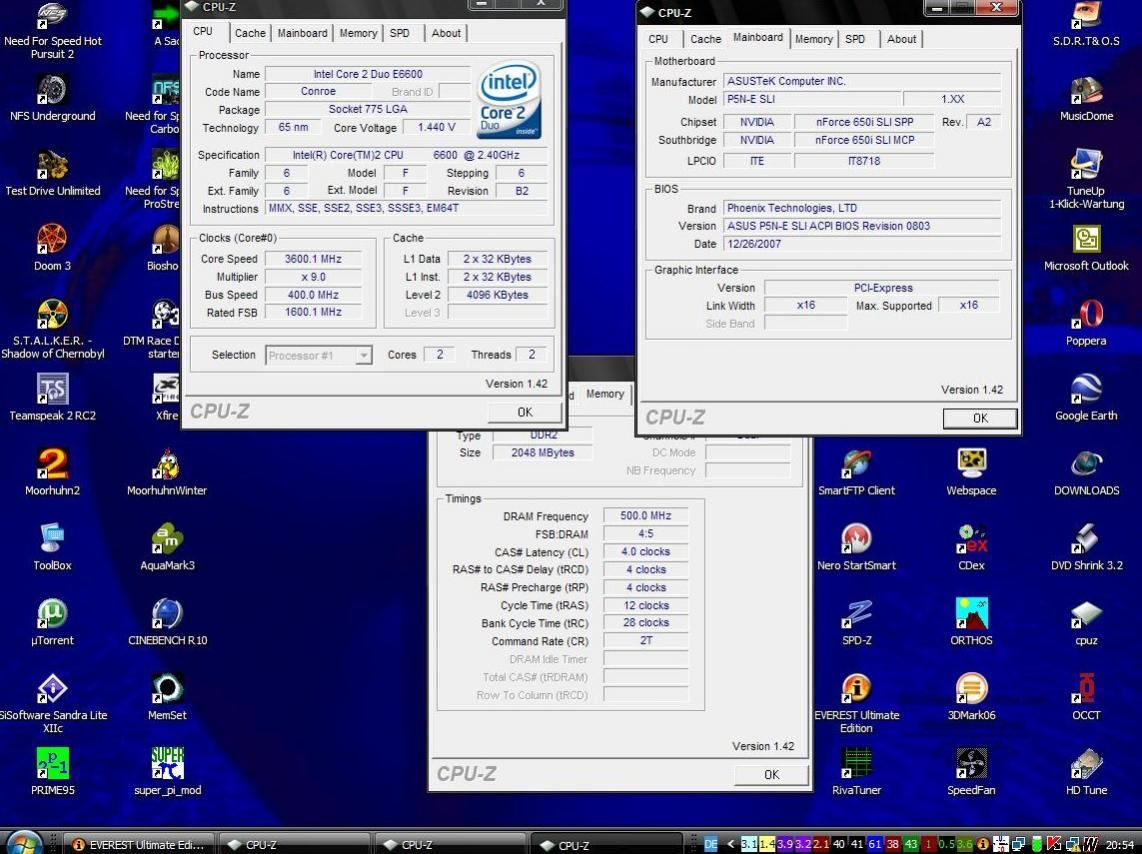Image resolution: width=1142 pixels, height=854 pixels.
Task: Click the Windows Start orb
Action: (24, 842)
